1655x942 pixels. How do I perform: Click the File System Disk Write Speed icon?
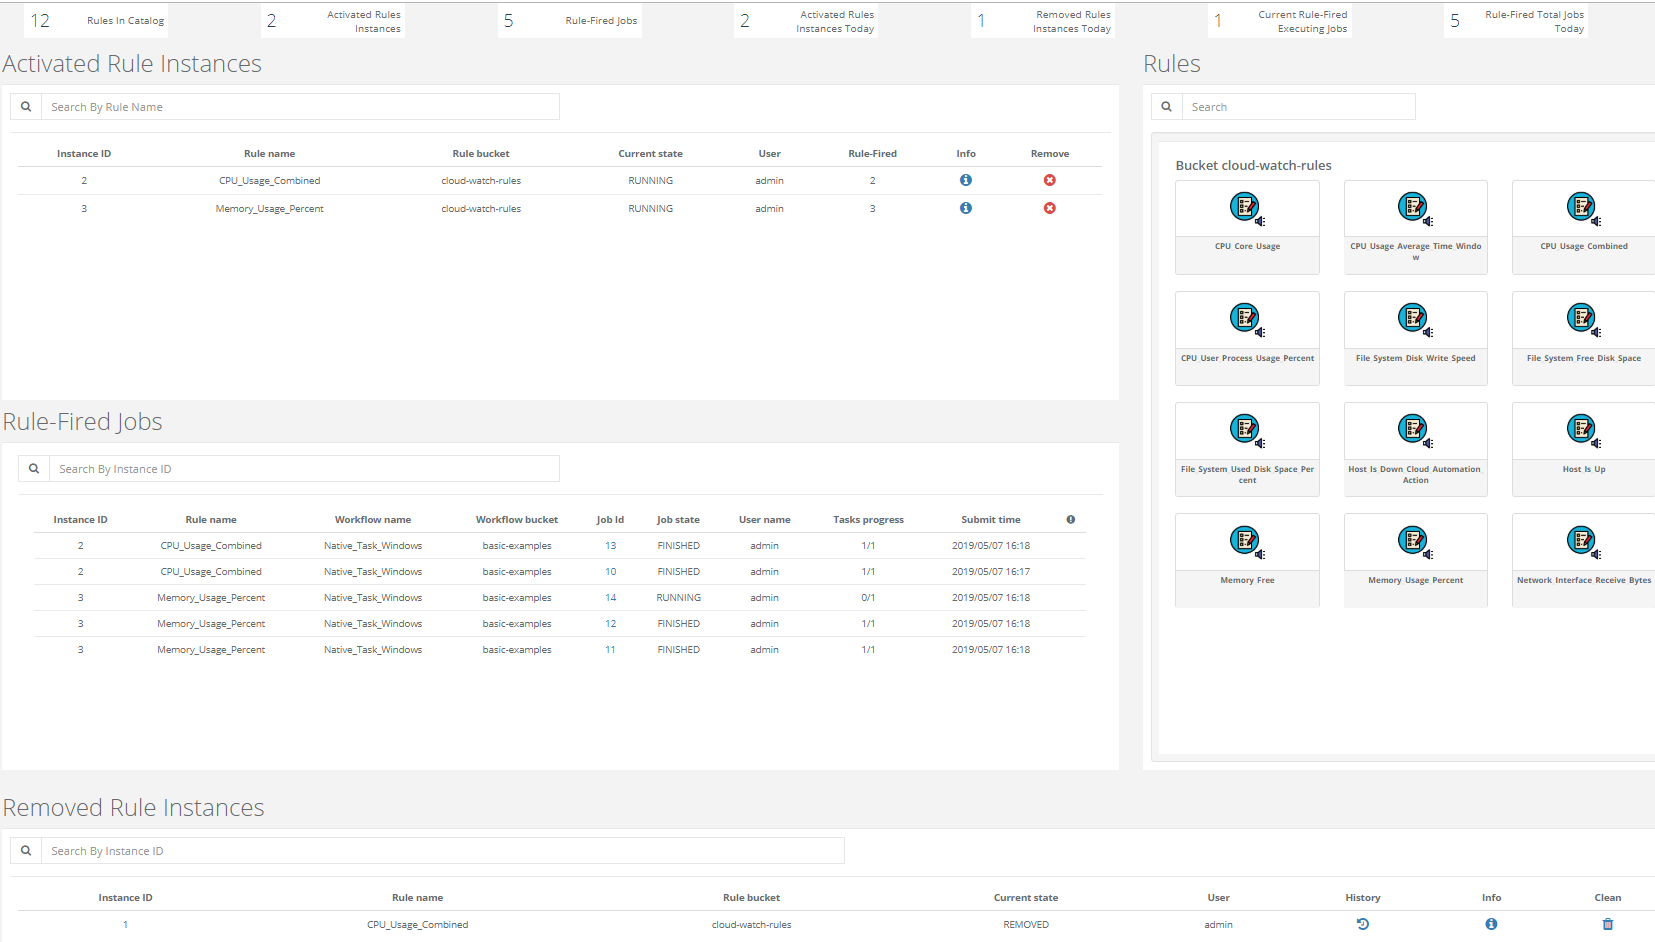tap(1414, 319)
